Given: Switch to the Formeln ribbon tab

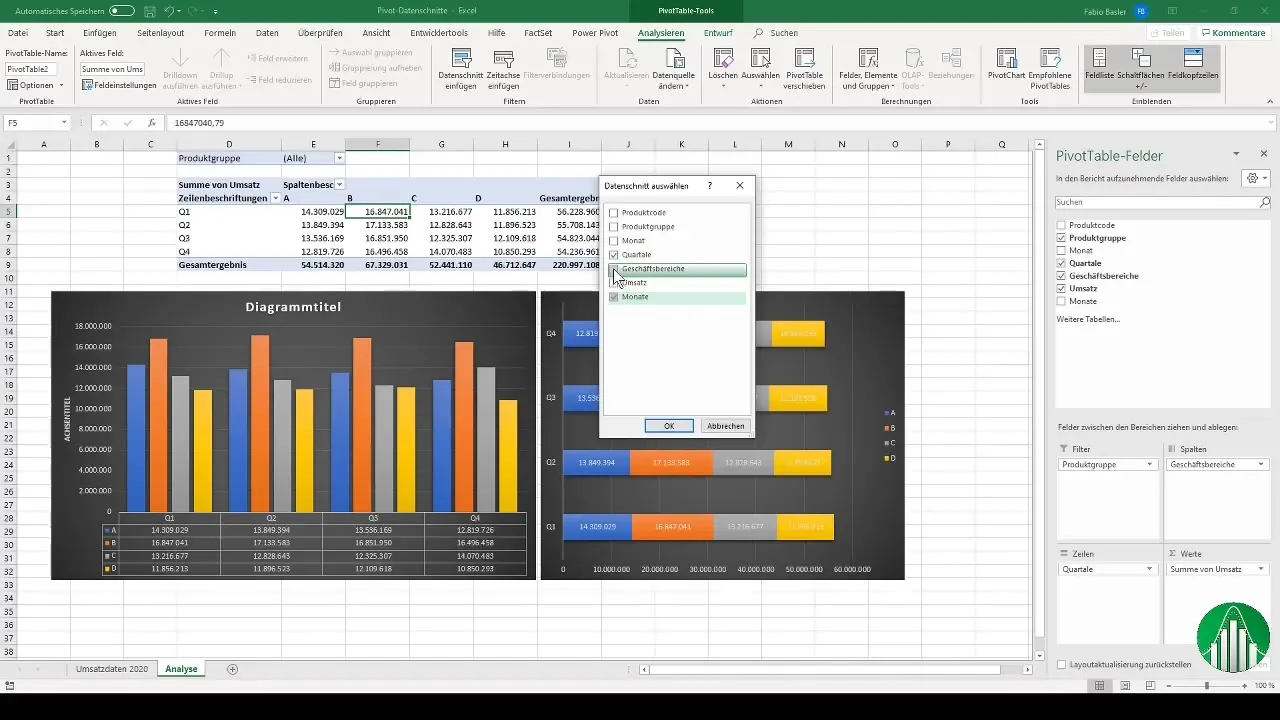Looking at the screenshot, I should tap(220, 33).
